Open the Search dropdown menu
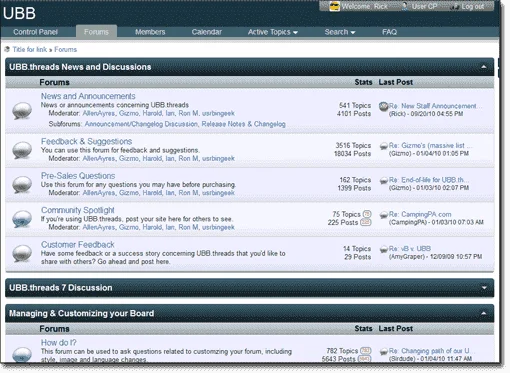510x373 pixels. tap(340, 32)
